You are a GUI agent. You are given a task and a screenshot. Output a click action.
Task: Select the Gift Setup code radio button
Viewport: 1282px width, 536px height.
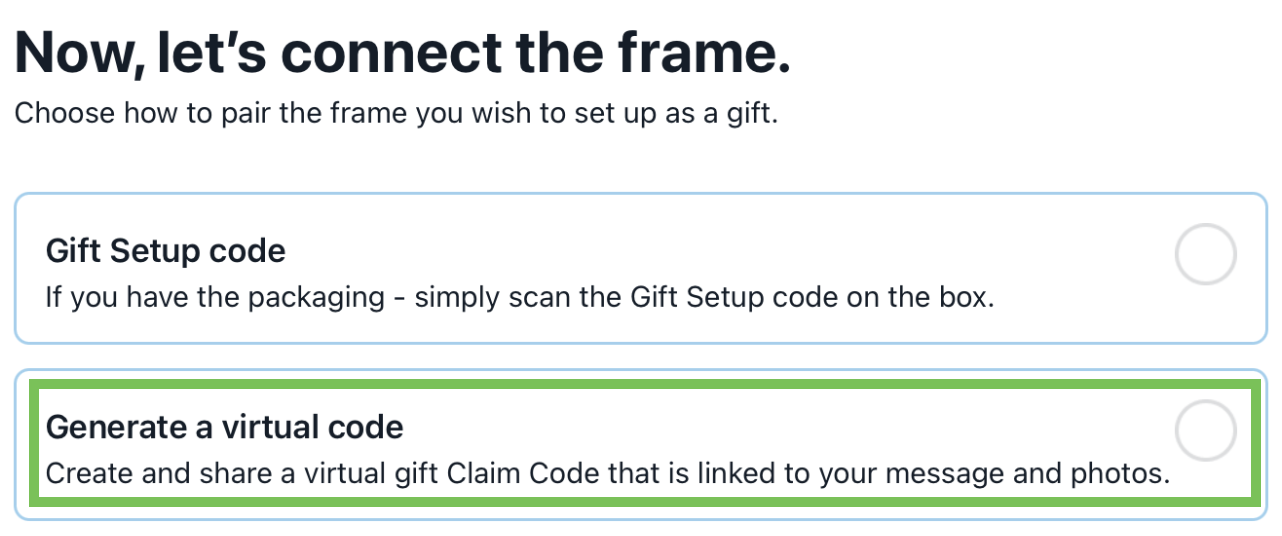tap(1205, 256)
